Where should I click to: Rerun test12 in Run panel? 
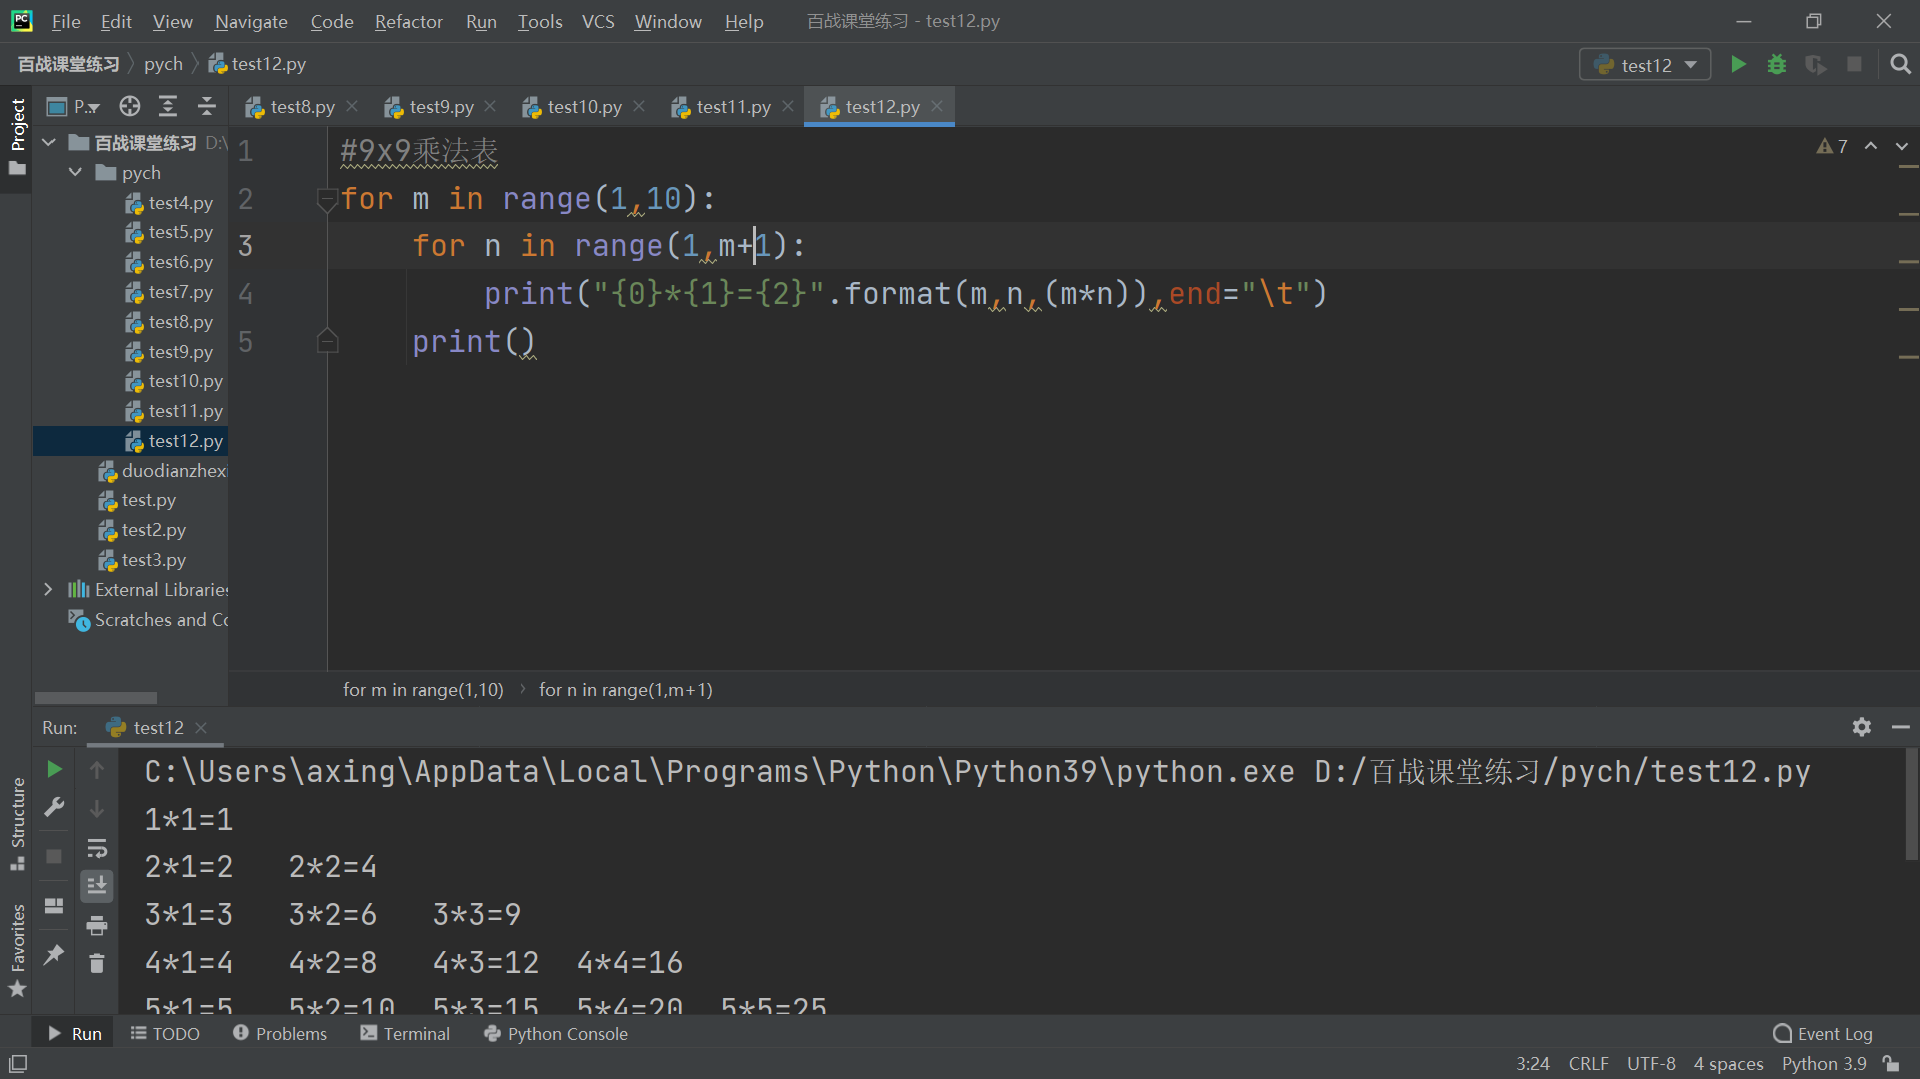click(55, 769)
